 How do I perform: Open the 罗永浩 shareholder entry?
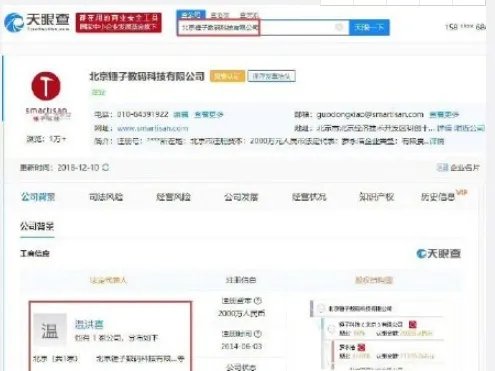(347, 347)
